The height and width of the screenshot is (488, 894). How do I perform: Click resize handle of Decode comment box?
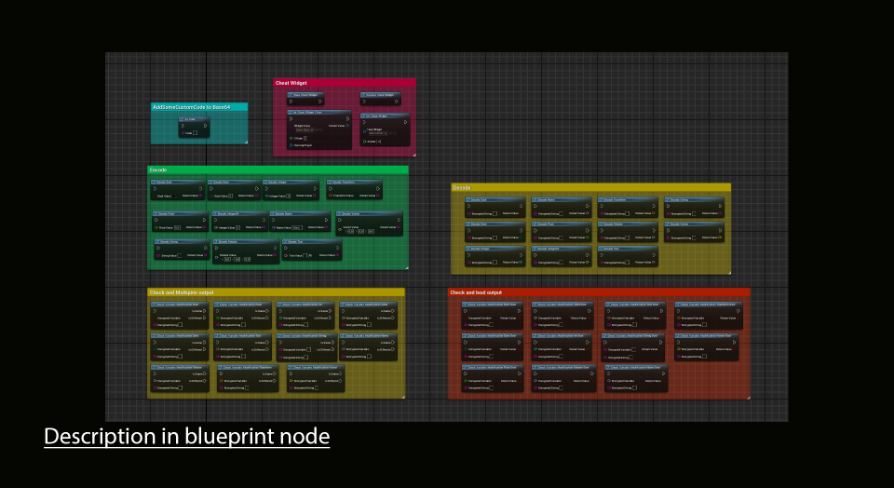(727, 271)
